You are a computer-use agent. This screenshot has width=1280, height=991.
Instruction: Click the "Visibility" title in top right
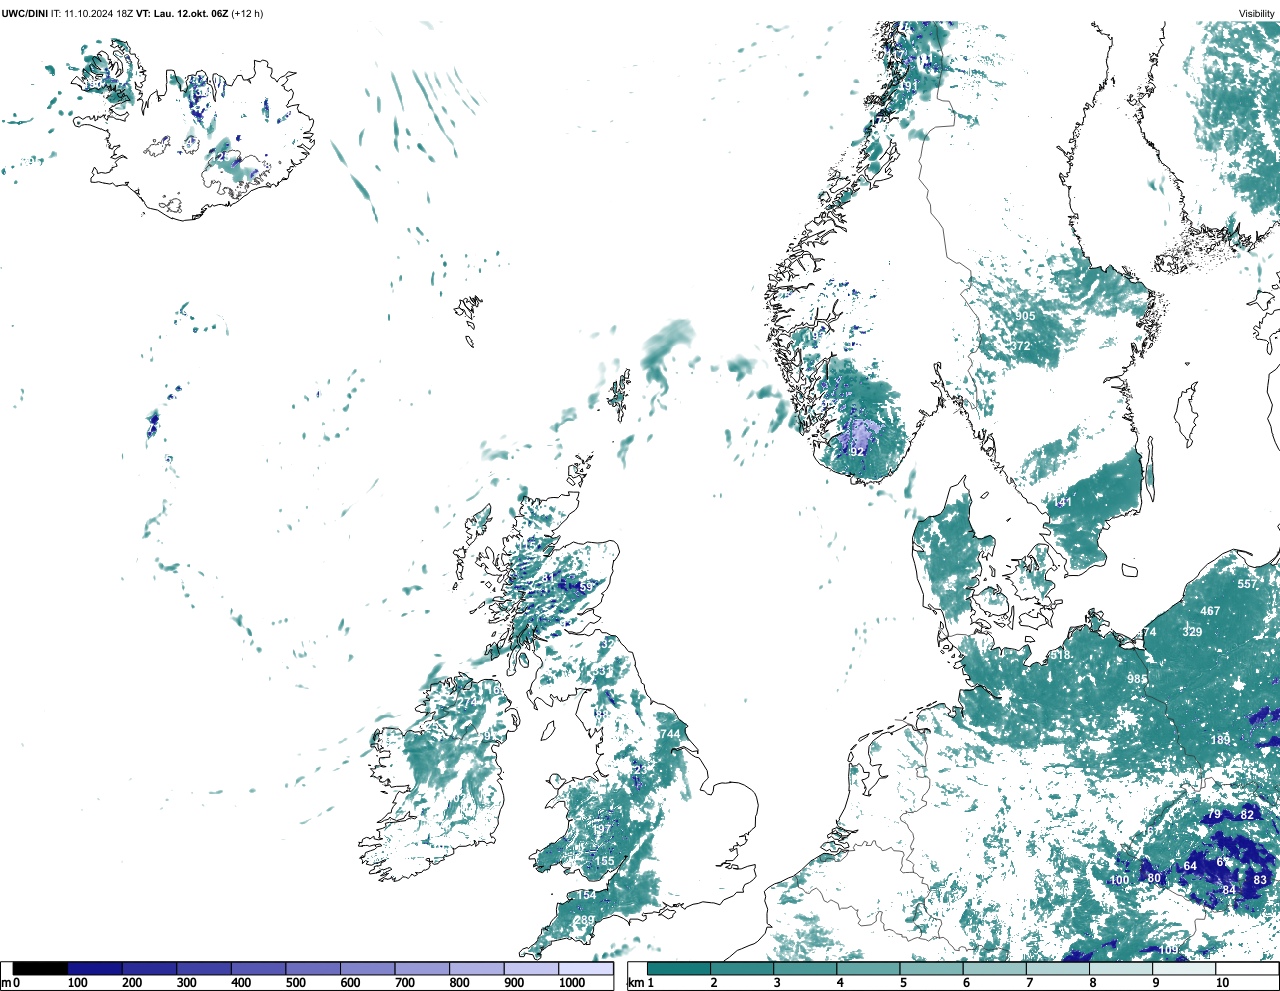[1257, 14]
